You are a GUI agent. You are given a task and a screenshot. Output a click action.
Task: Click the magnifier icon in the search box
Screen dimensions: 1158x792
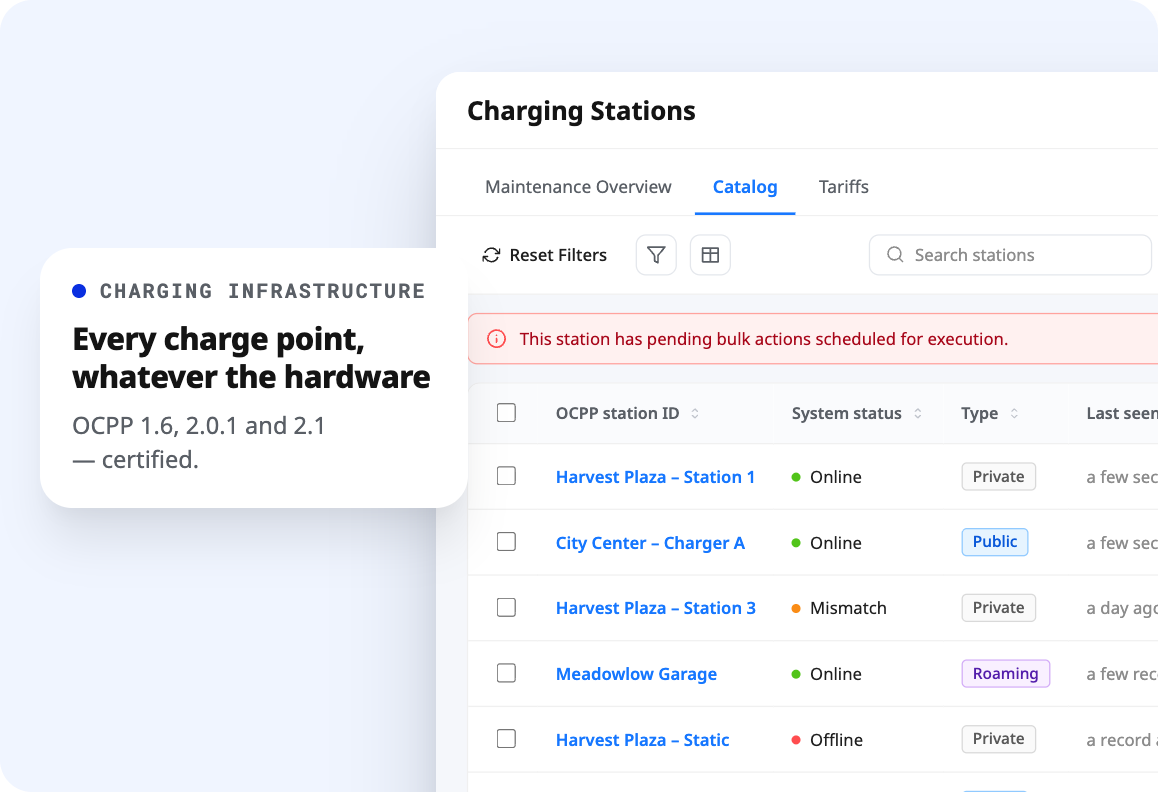[x=895, y=255]
